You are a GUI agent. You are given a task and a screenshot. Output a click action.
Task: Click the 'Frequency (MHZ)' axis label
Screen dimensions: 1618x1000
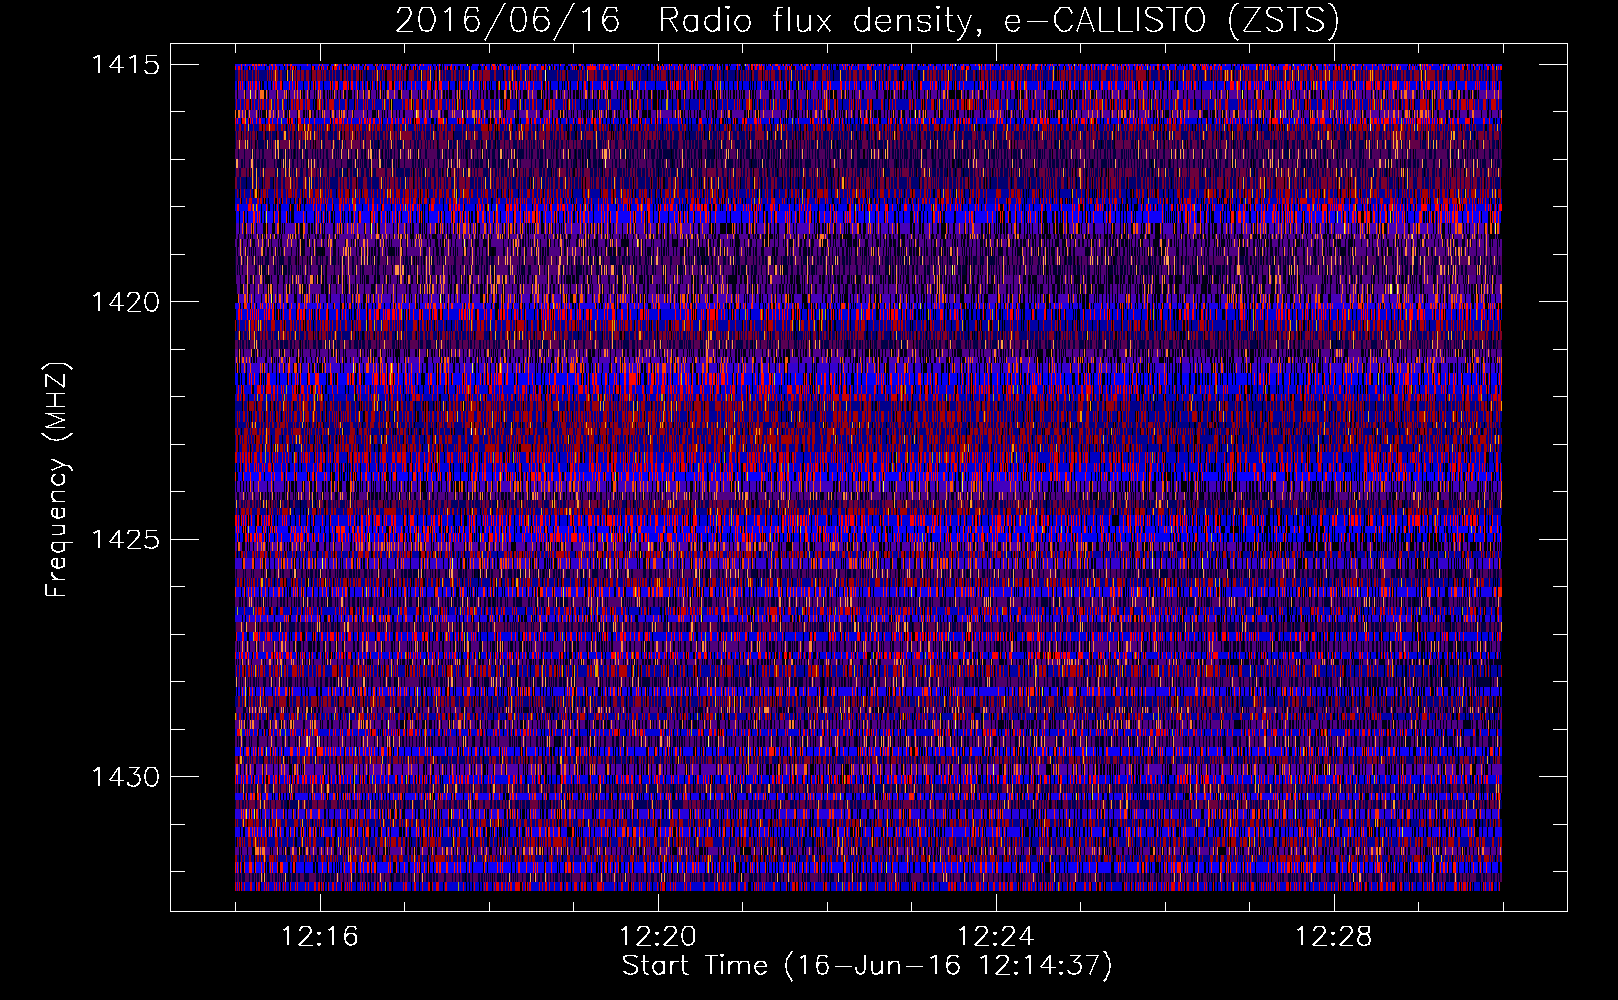pos(58,479)
